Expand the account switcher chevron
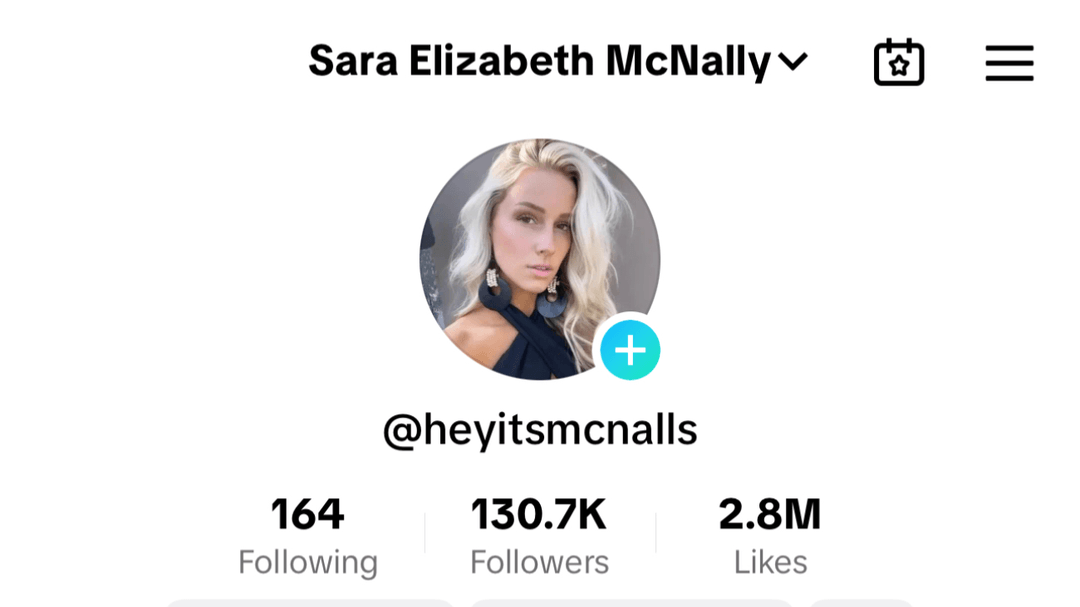This screenshot has height=607, width=1080. coord(793,62)
